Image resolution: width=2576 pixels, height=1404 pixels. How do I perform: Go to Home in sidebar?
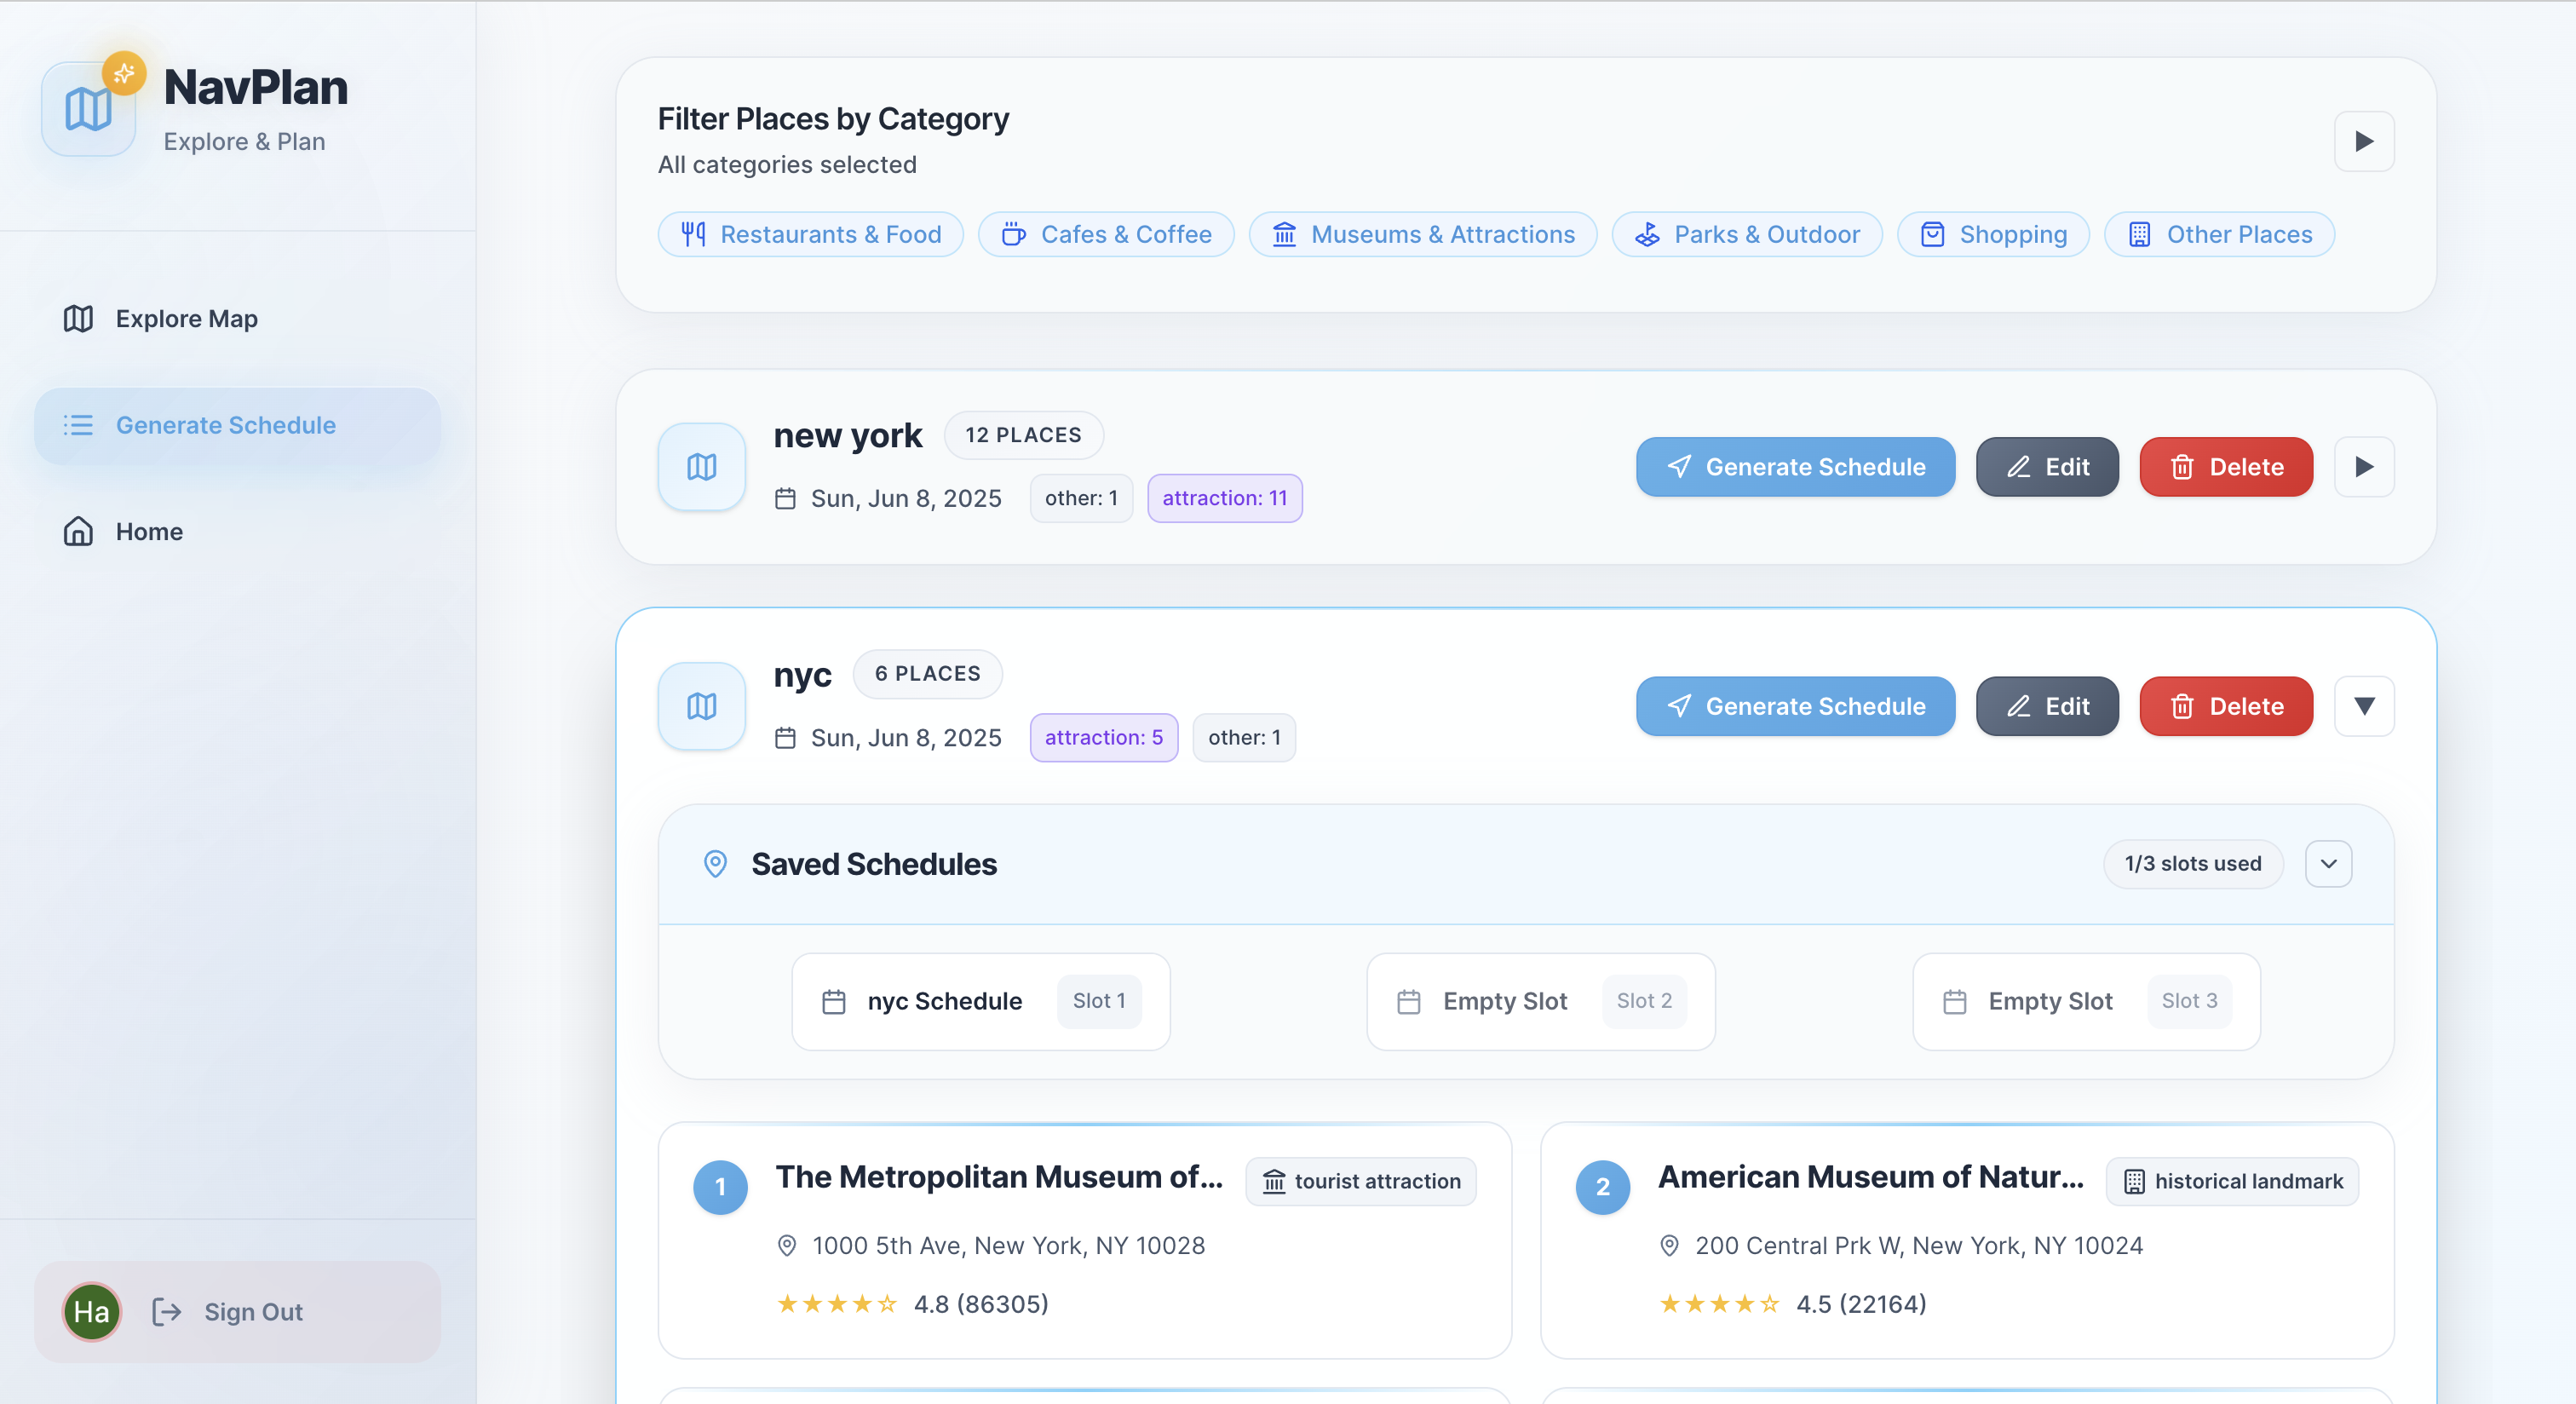(149, 531)
